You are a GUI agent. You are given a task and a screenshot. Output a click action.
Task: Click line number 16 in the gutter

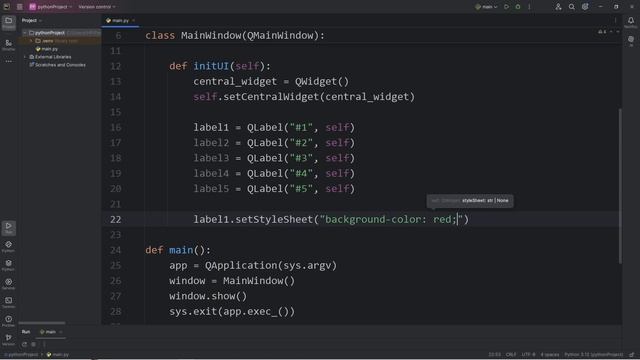[116, 127]
